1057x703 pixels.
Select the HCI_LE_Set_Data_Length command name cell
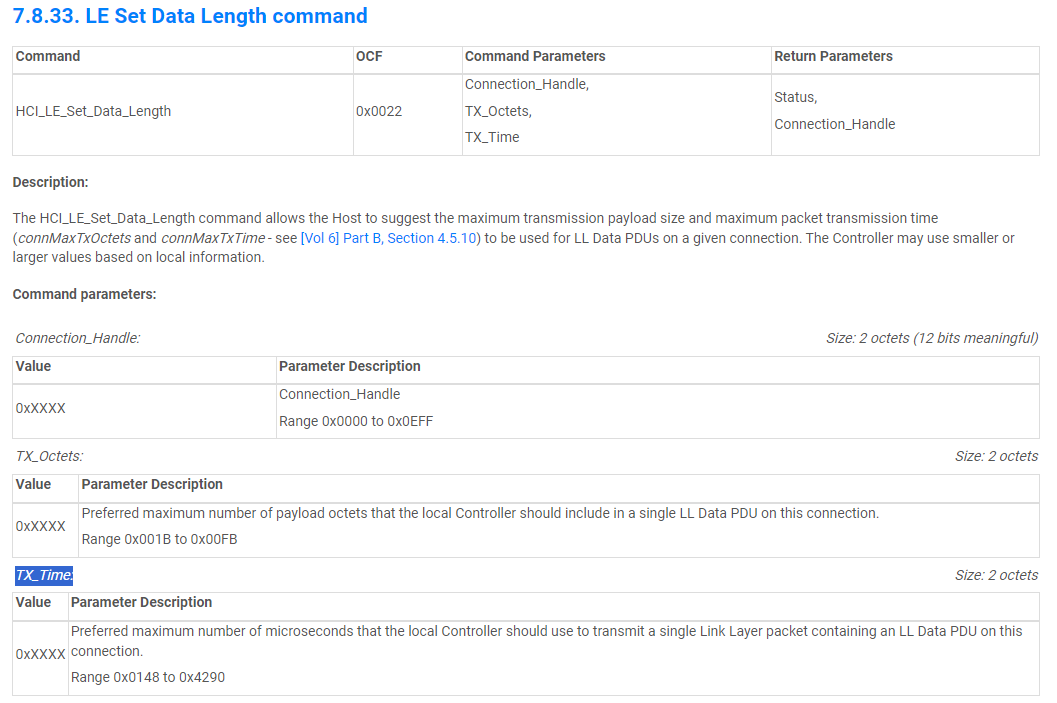93,111
